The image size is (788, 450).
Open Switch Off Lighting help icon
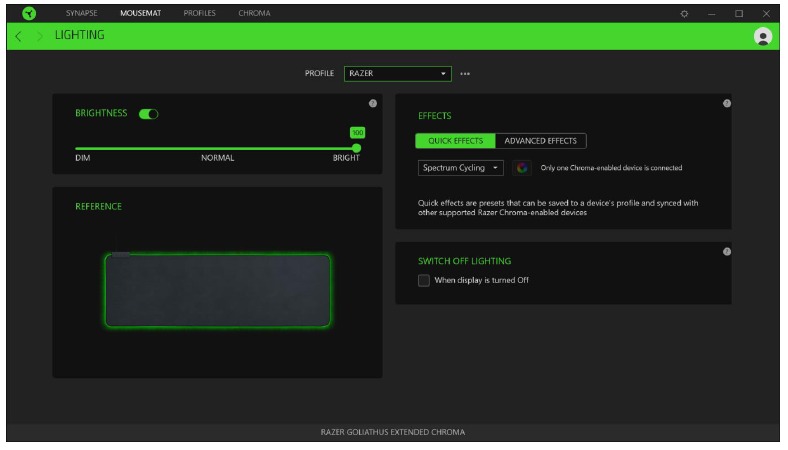pos(727,251)
